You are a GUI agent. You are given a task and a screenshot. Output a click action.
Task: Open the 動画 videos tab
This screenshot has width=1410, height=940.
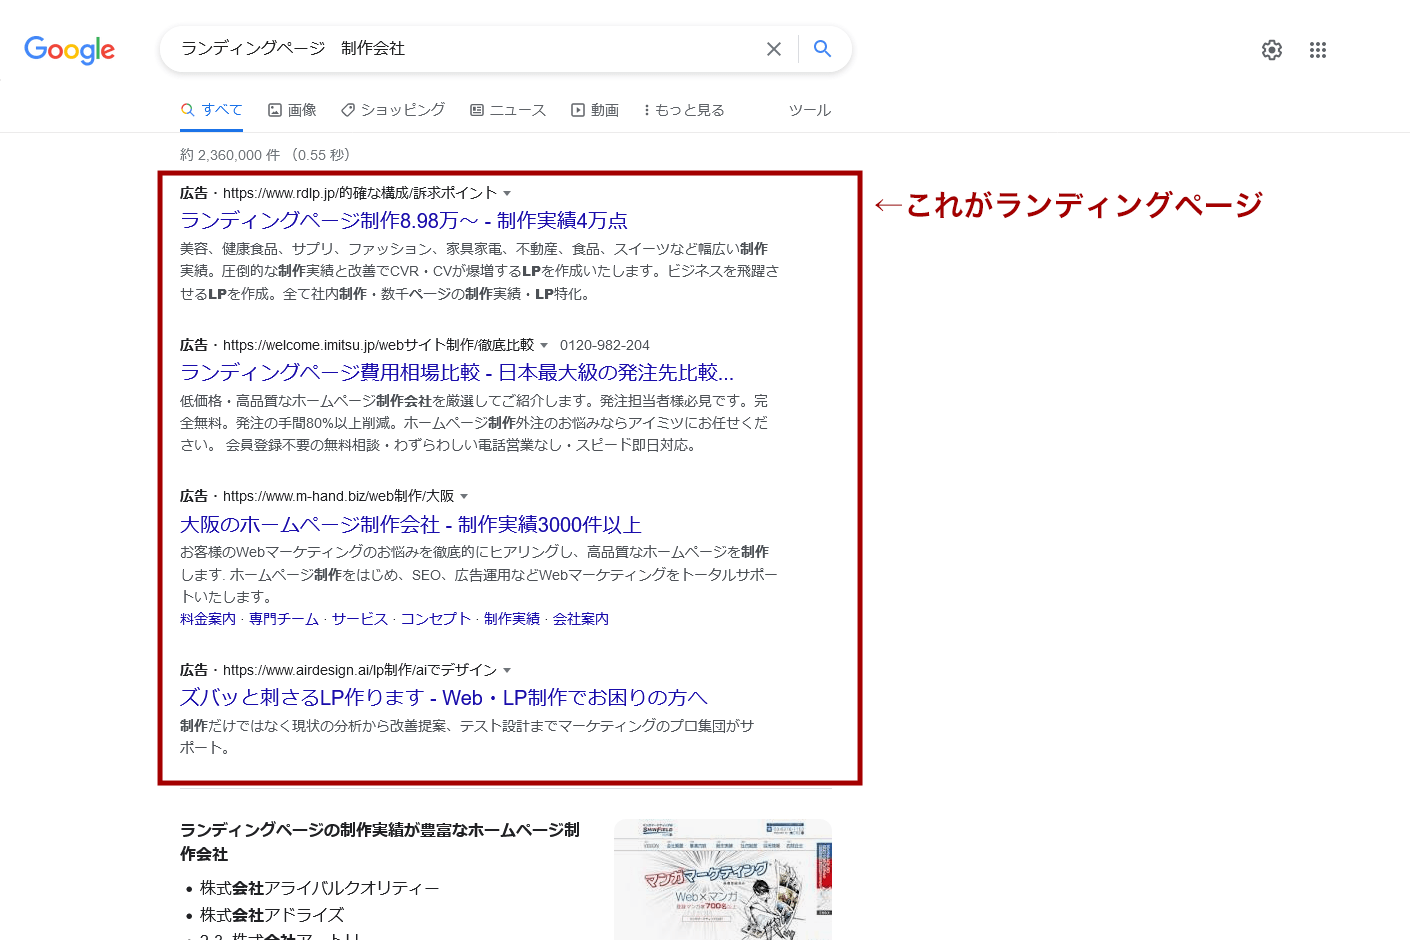(595, 110)
